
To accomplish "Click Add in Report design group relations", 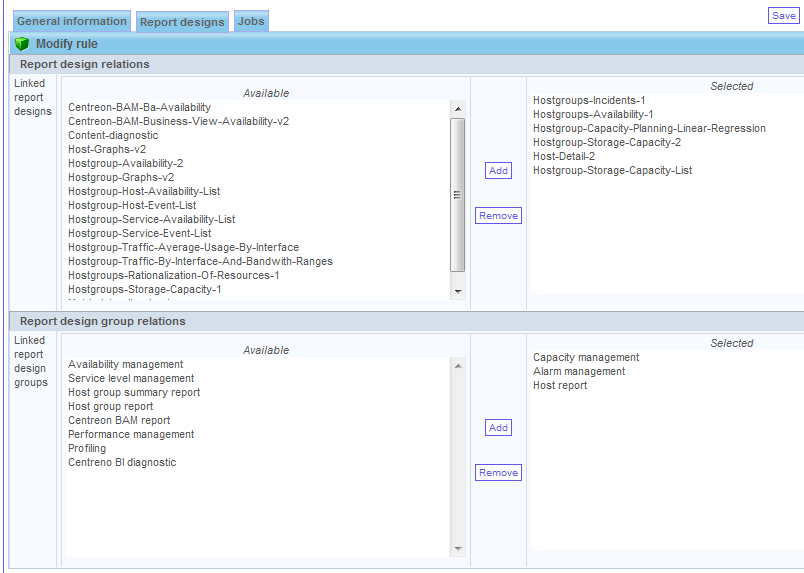I will click(498, 427).
